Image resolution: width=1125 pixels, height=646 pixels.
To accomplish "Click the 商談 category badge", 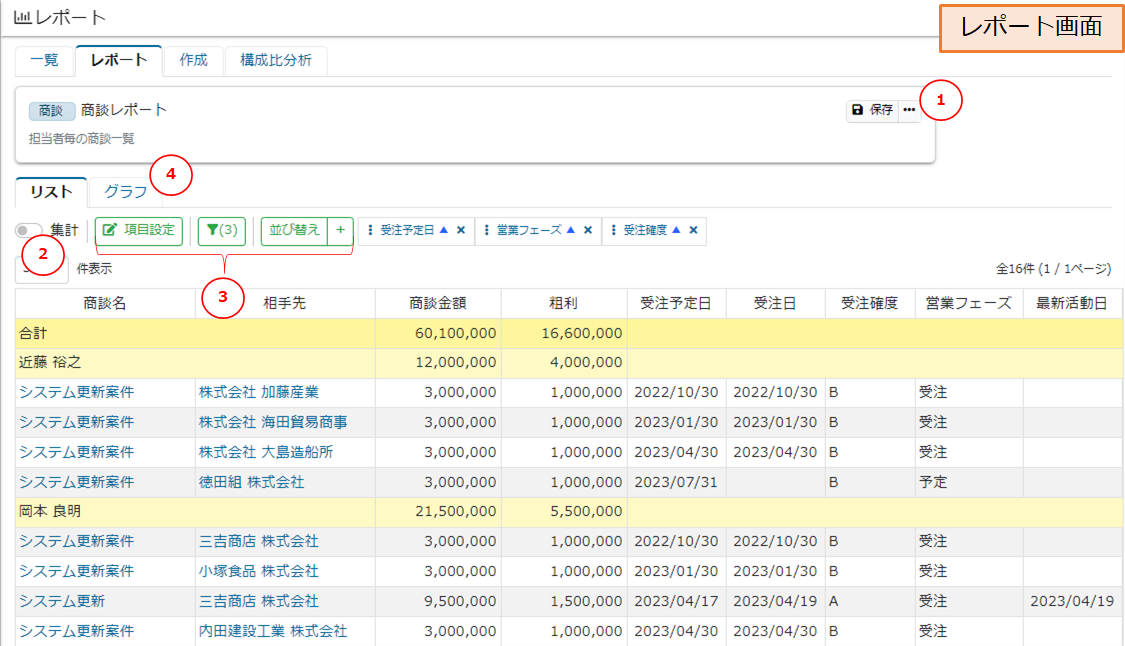I will tap(52, 111).
